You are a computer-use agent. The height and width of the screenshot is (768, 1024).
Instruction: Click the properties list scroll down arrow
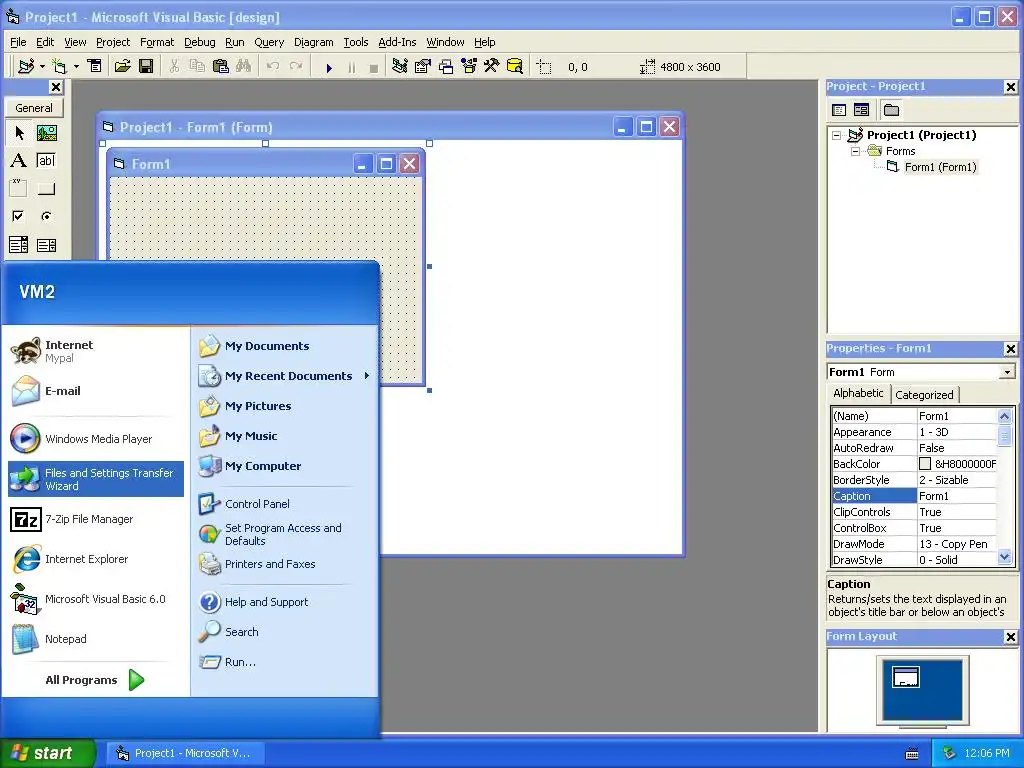[x=1004, y=558]
